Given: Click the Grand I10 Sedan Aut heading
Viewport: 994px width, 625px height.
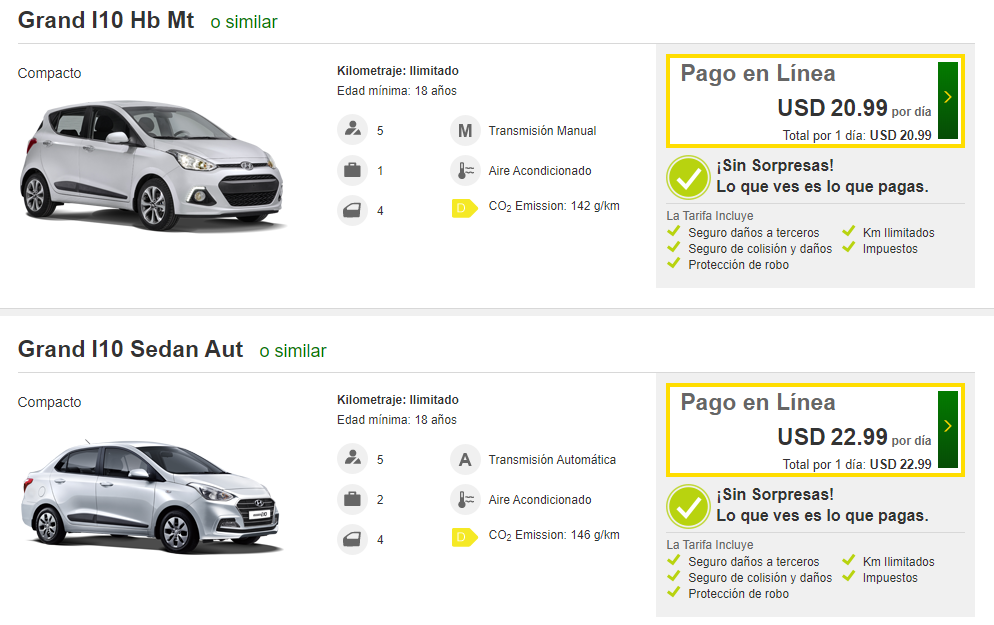Looking at the screenshot, I should coord(130,350).
